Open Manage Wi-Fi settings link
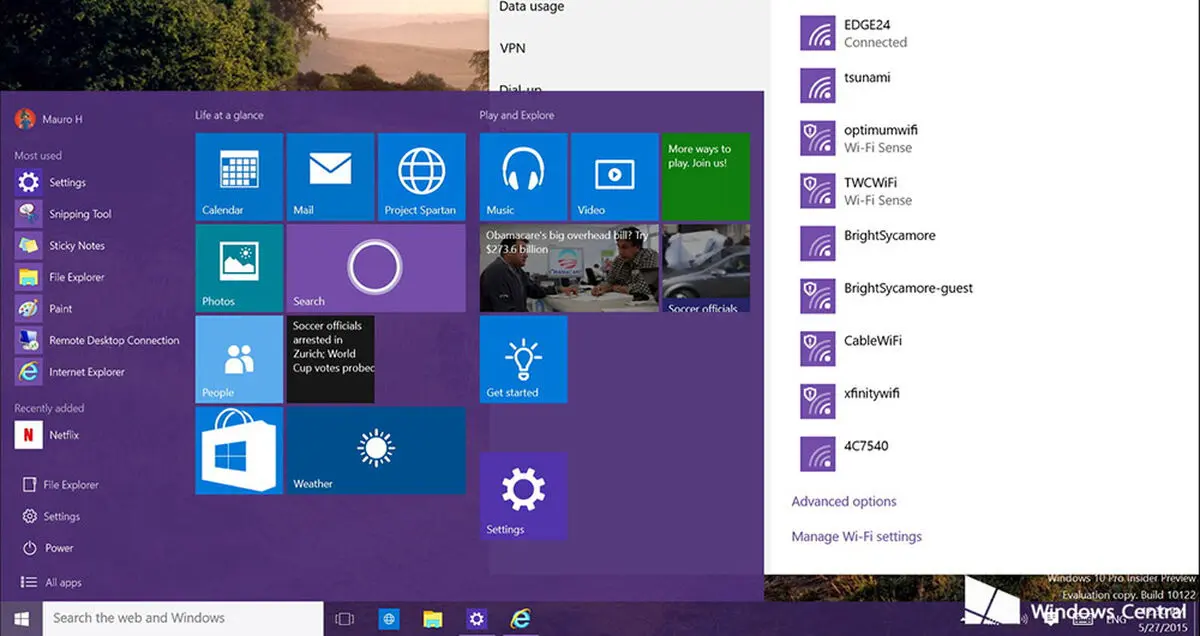Screen dimensions: 1200x636 pos(857,537)
